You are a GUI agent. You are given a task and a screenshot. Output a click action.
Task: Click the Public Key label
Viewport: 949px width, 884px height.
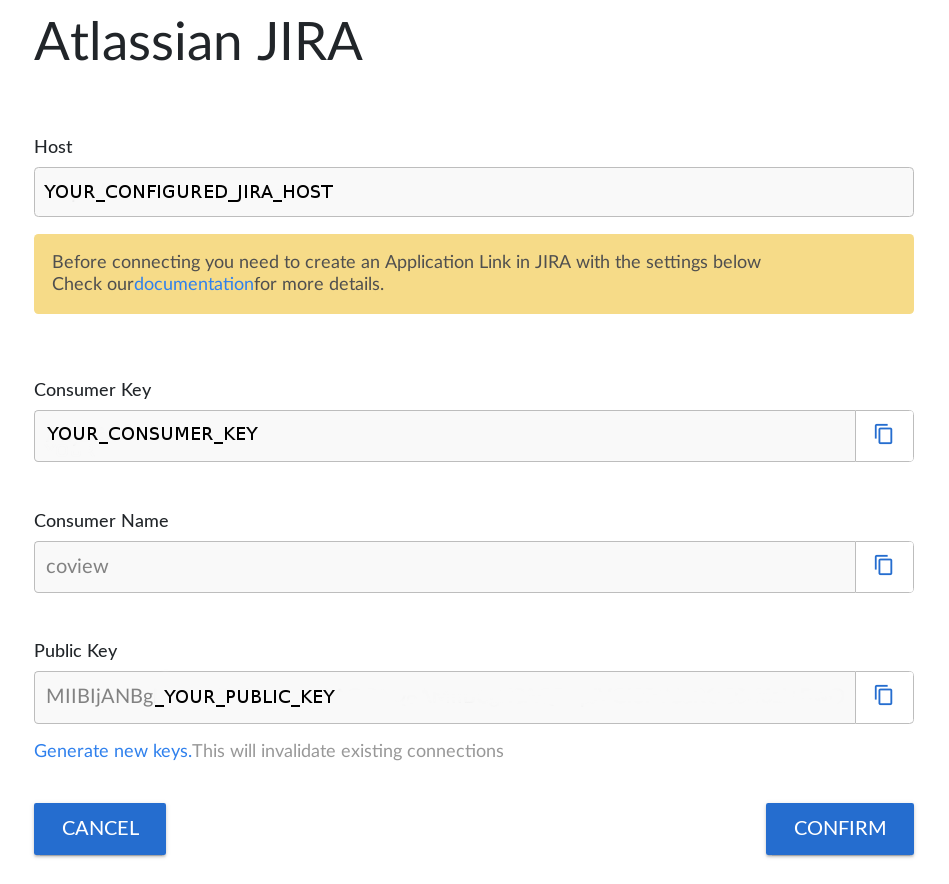coord(76,651)
